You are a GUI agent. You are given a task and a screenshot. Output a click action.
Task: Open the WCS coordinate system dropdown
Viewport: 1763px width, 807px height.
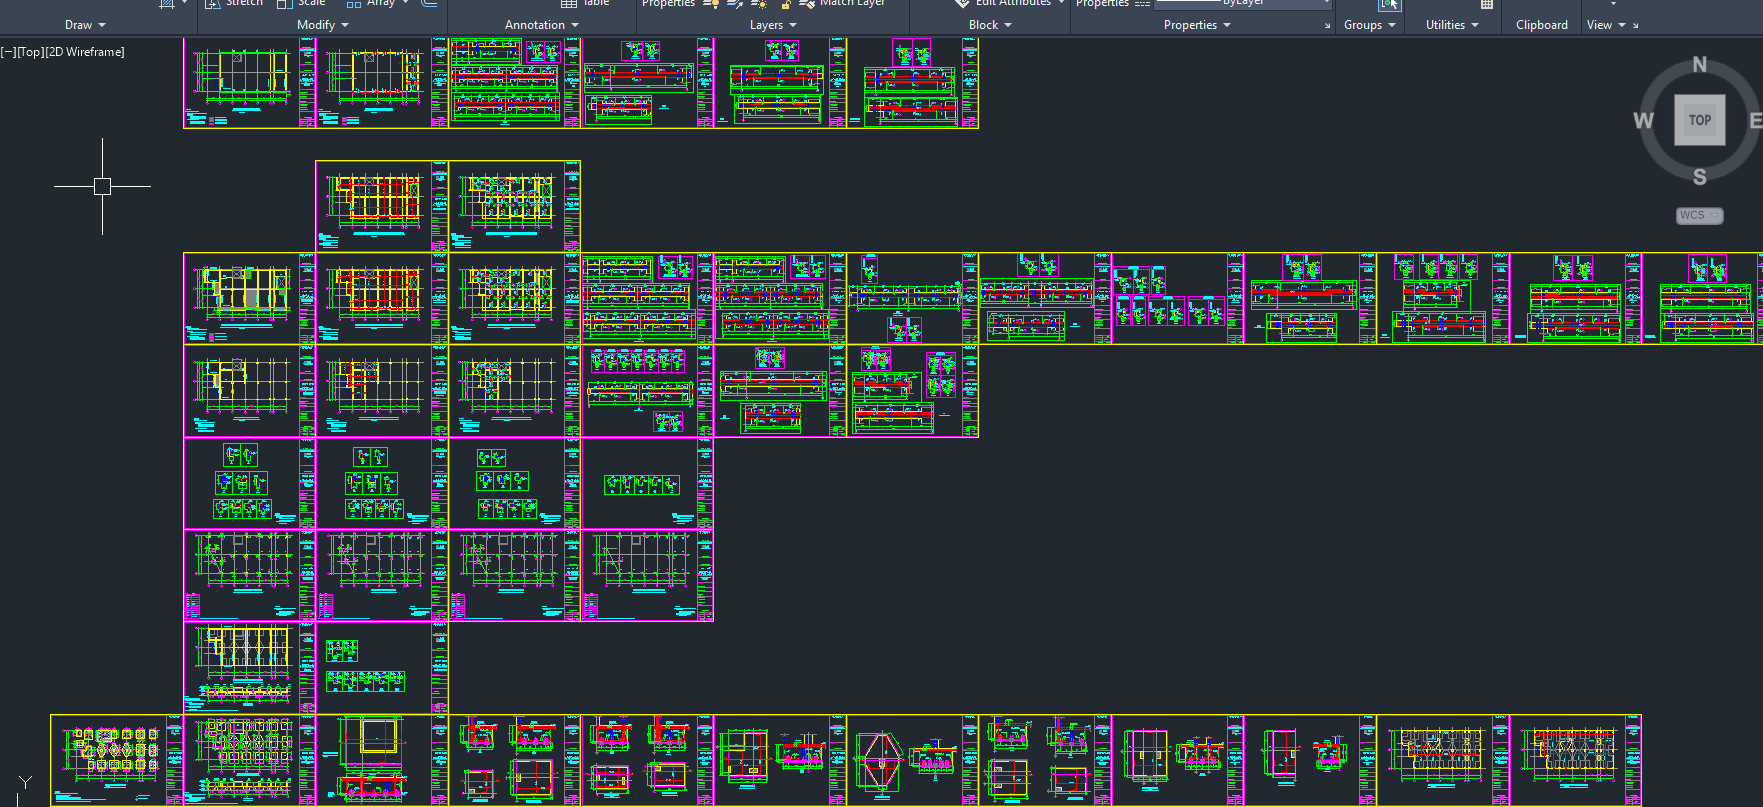1700,215
